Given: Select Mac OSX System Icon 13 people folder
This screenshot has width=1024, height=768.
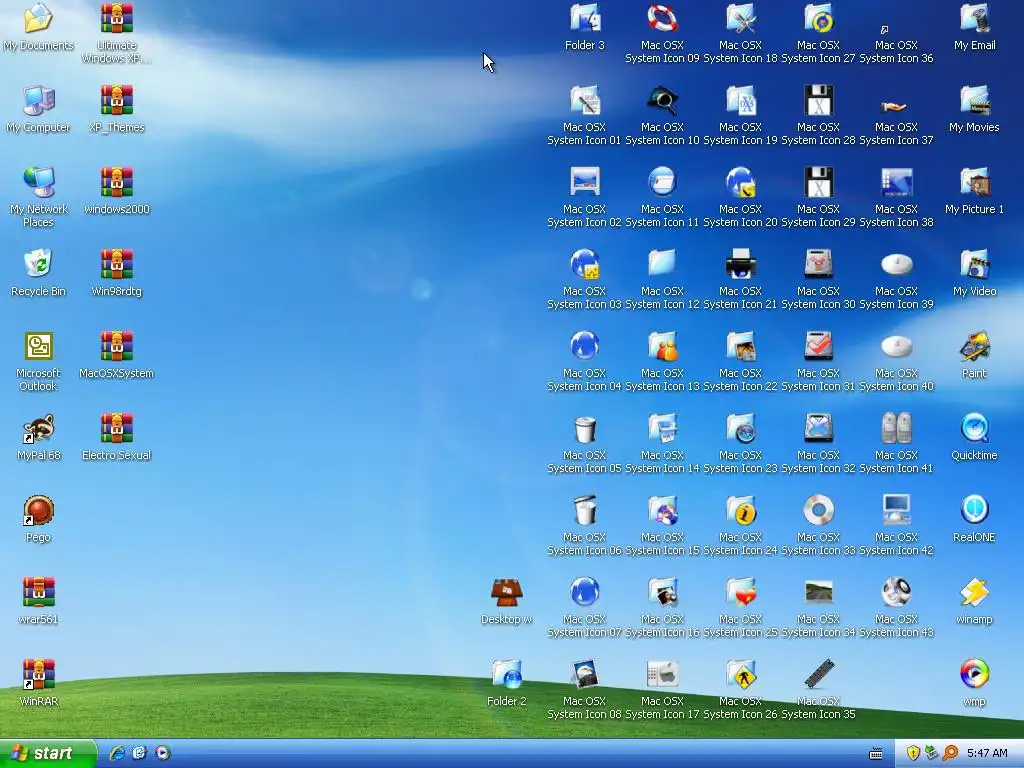Looking at the screenshot, I should pyautogui.click(x=662, y=346).
